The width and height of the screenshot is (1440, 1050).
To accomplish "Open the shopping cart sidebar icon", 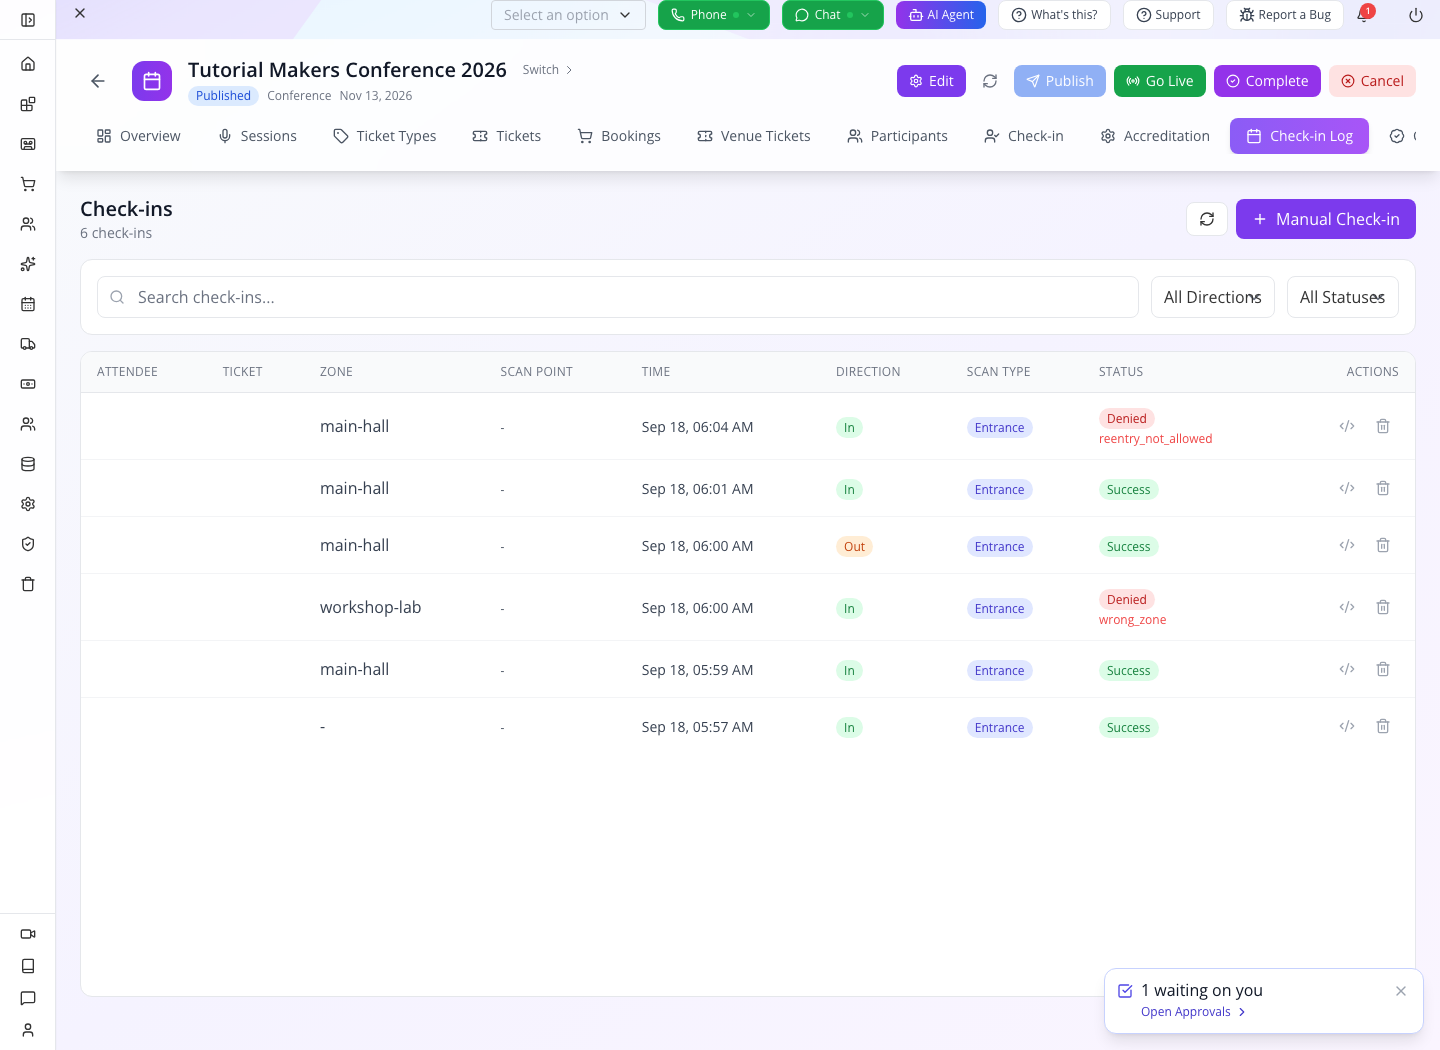I will click(x=28, y=184).
